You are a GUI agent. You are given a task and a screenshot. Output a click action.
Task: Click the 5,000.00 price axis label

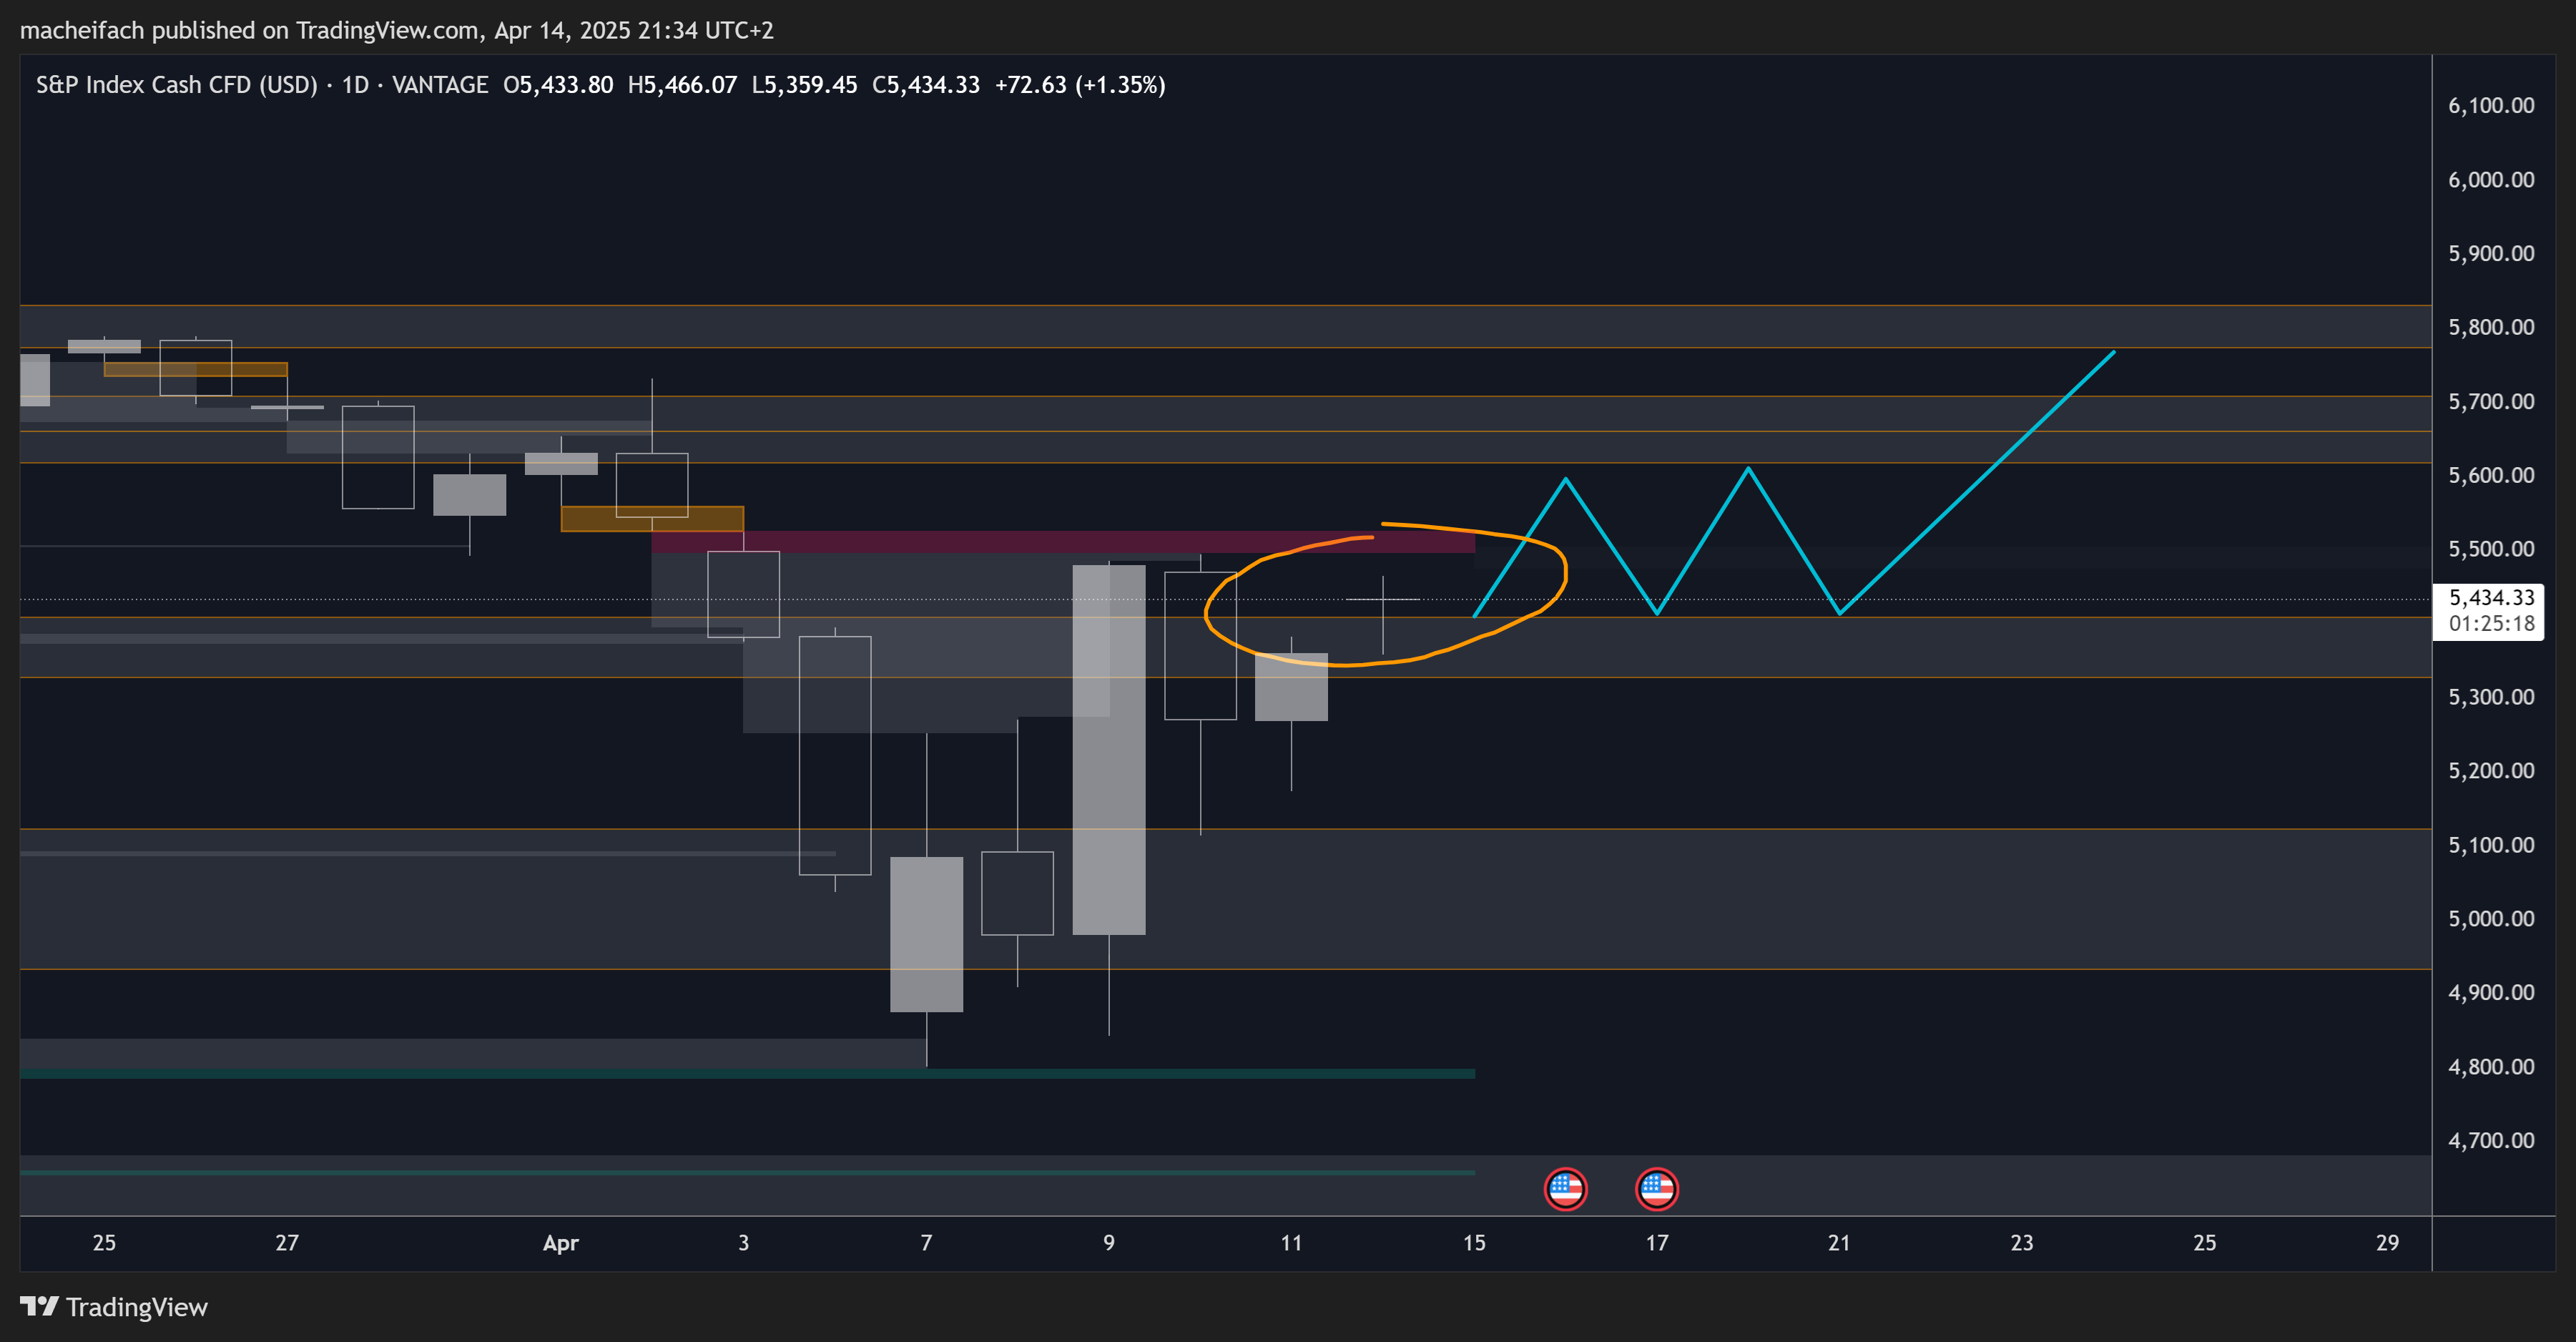click(2491, 919)
